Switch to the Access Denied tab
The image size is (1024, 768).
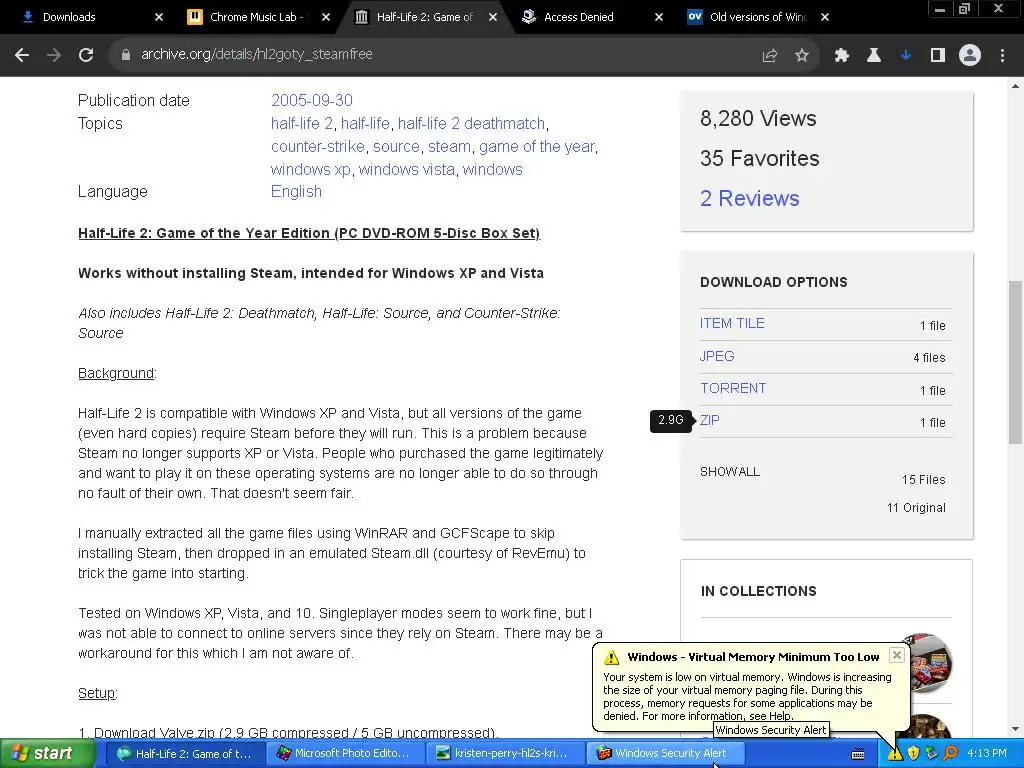[x=591, y=17]
